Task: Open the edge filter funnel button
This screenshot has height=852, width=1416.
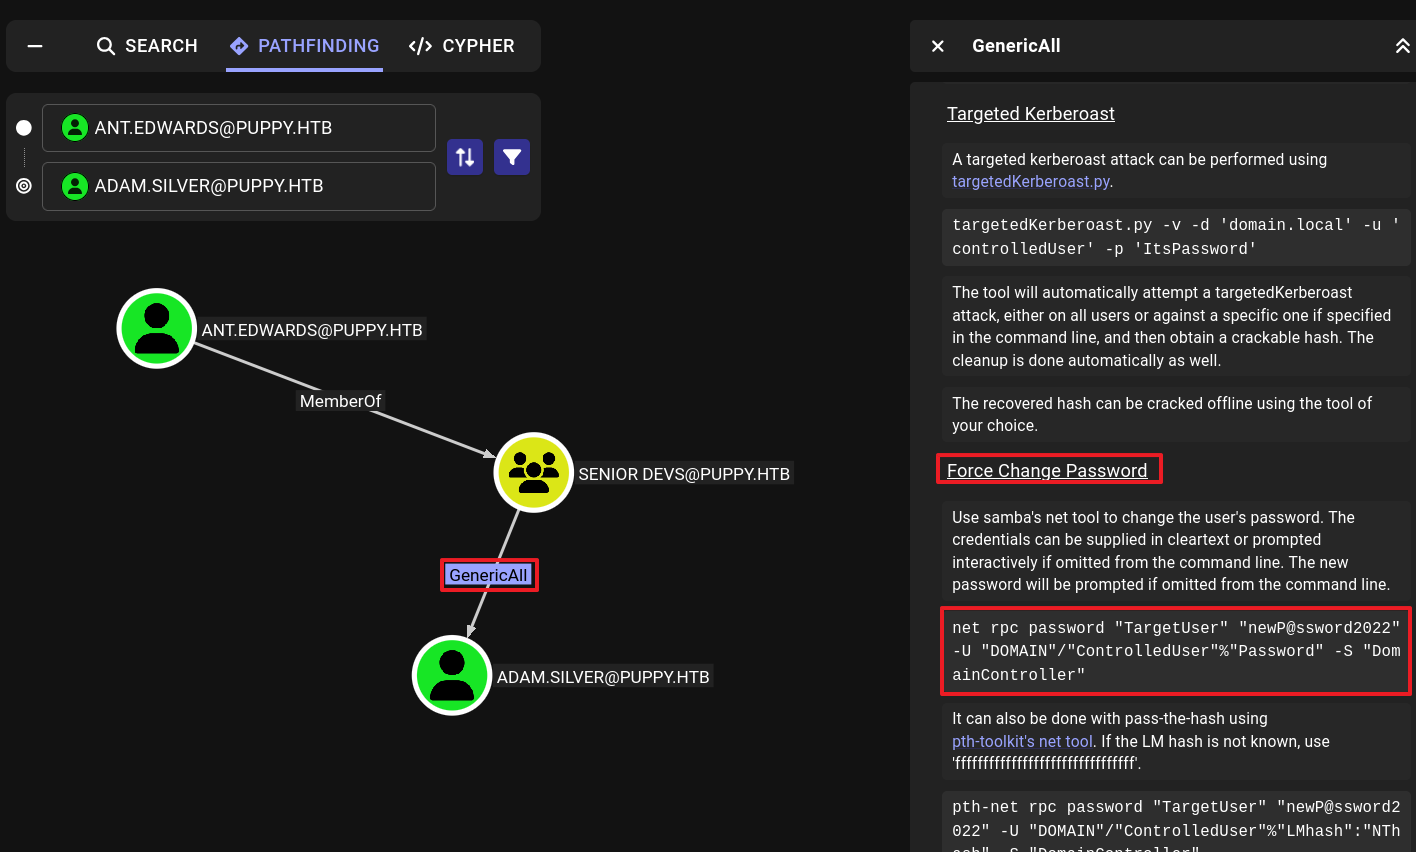Action: pyautogui.click(x=512, y=157)
